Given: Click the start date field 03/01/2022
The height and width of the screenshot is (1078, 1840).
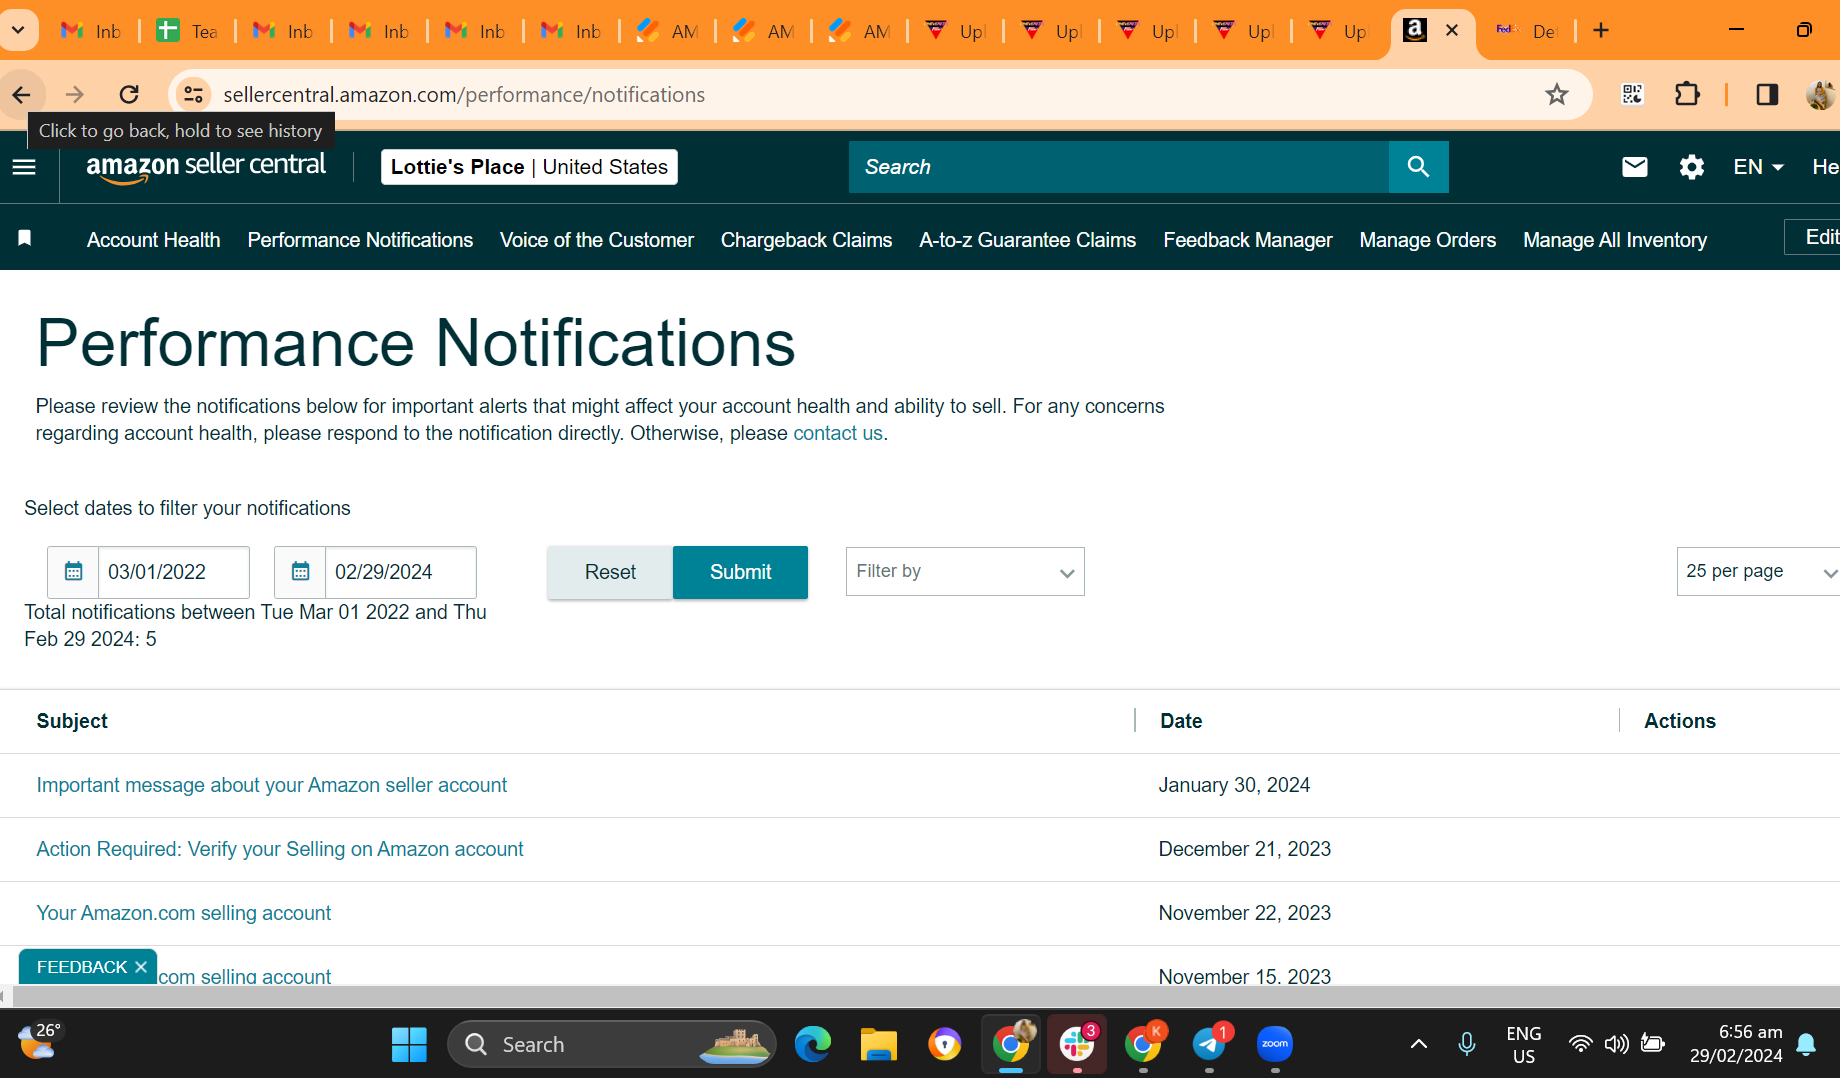Looking at the screenshot, I should point(174,572).
